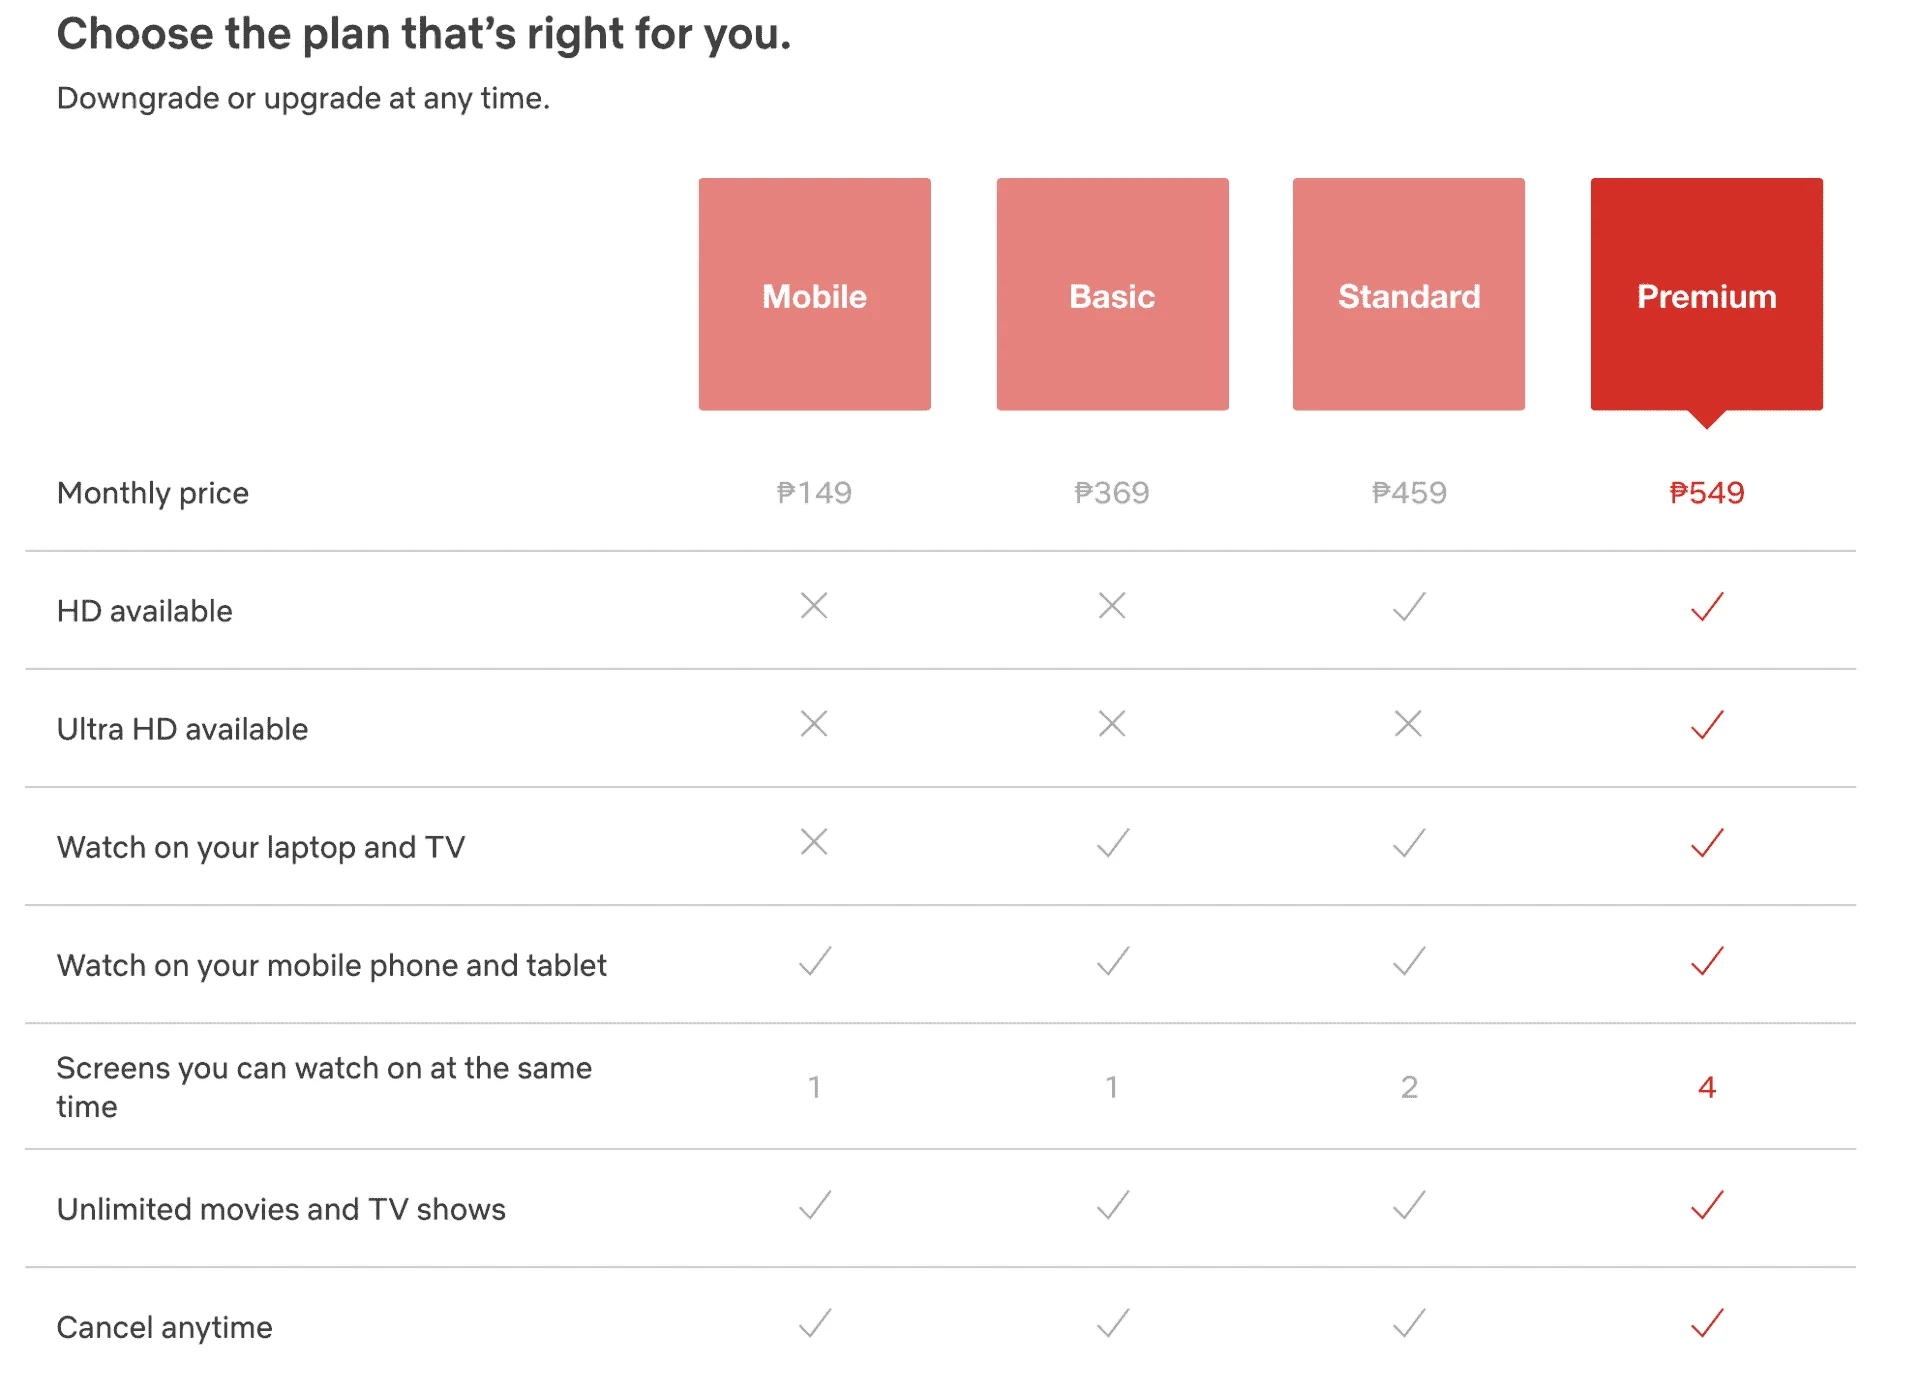
Task: Click the Premium plan's ₱549 price
Action: click(x=1707, y=493)
